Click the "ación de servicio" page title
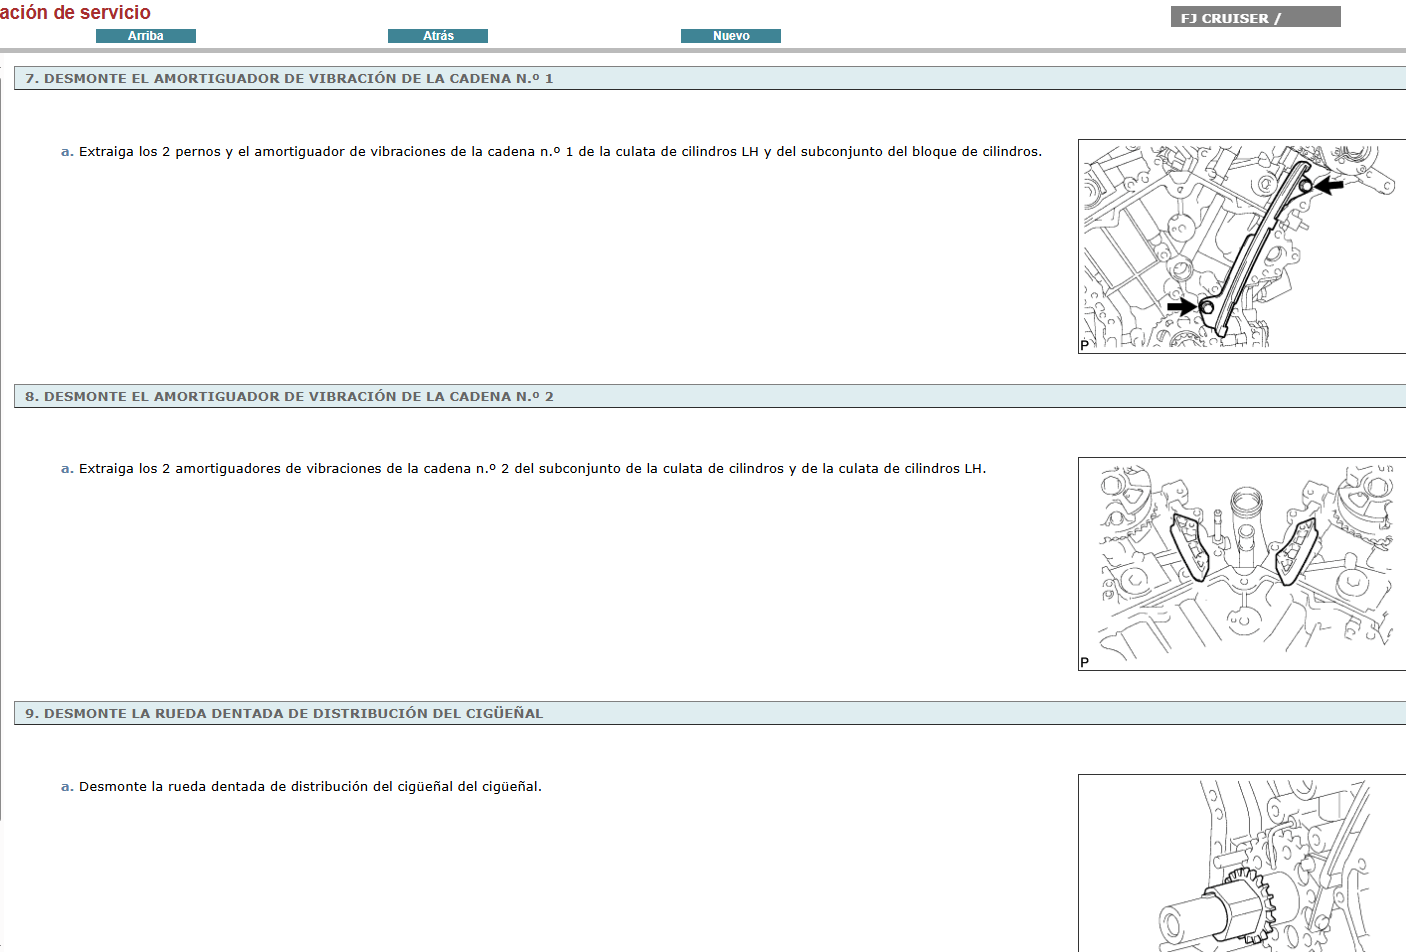Image resolution: width=1406 pixels, height=952 pixels. [x=76, y=13]
